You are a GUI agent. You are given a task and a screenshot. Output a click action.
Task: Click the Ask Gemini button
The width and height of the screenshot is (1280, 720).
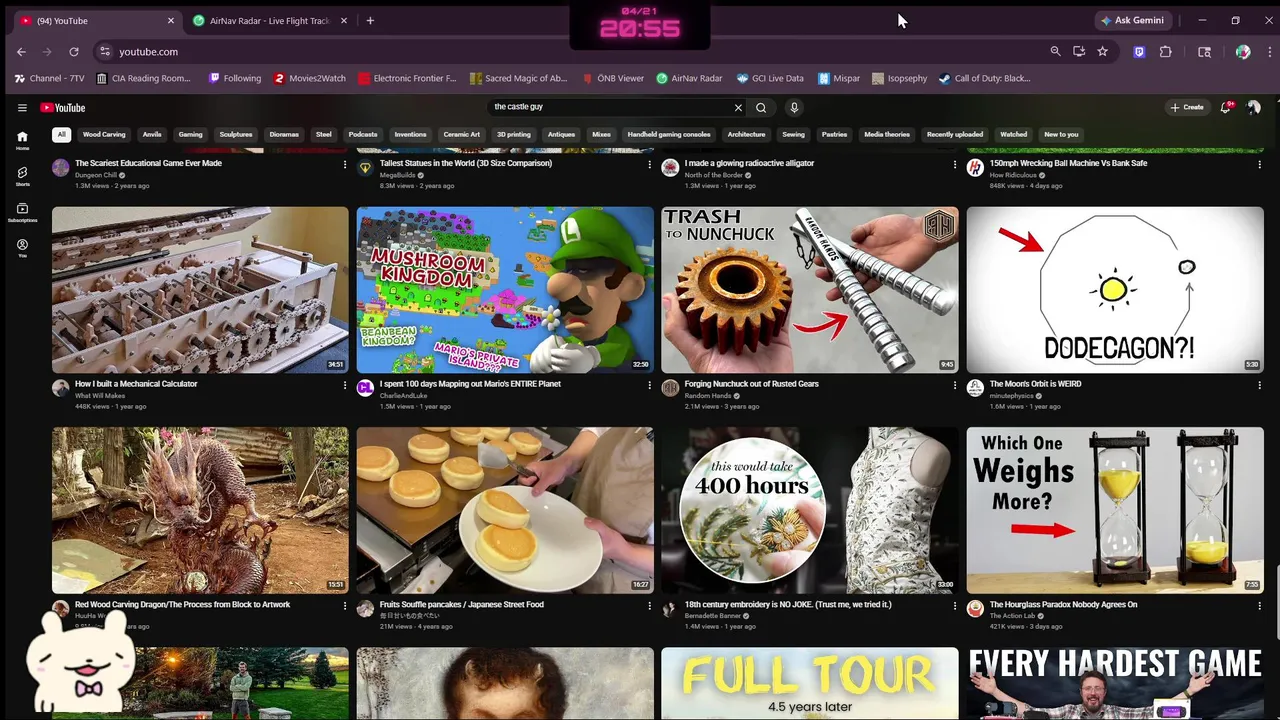pyautogui.click(x=1133, y=20)
